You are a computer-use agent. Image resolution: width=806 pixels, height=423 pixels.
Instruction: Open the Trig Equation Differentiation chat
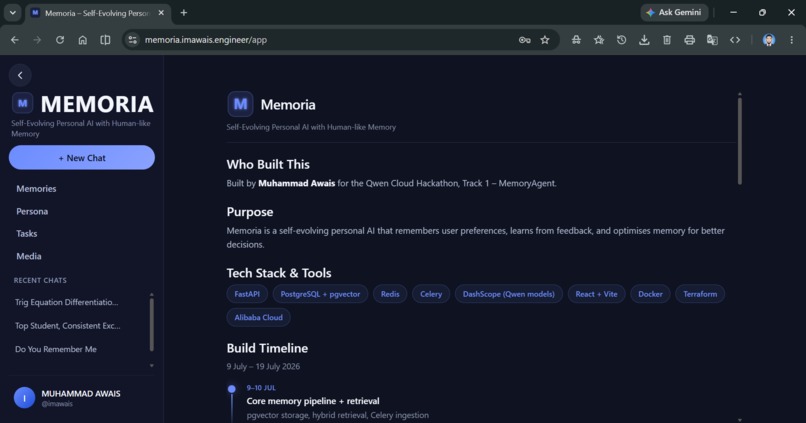pyautogui.click(x=66, y=302)
